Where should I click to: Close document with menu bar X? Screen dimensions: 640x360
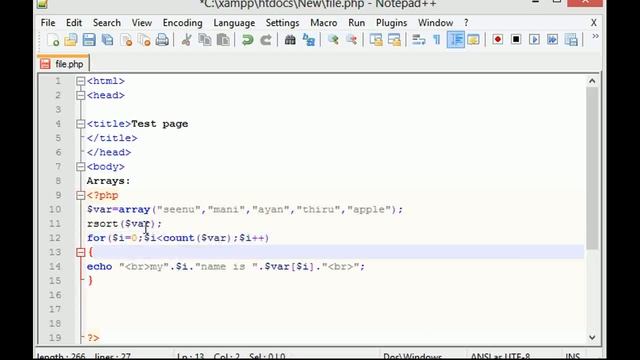[594, 23]
